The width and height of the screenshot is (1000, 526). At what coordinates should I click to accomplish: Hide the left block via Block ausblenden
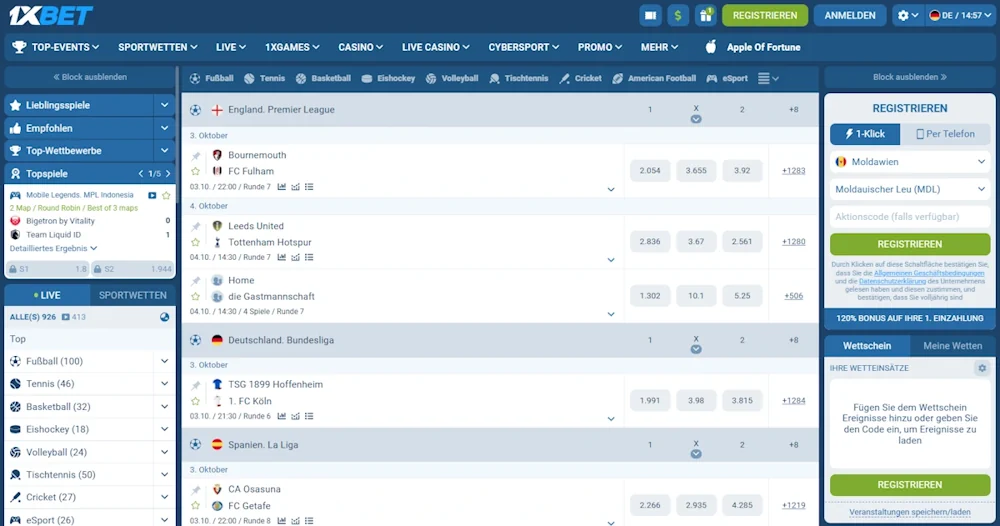90,77
